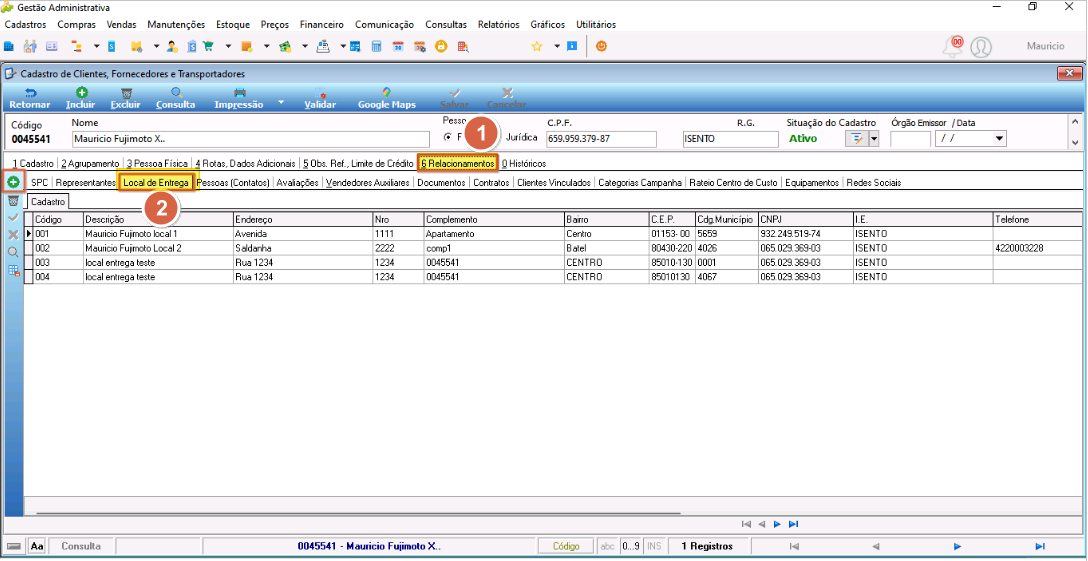Click the yellow favorites star icon
Screen dimensions: 1088x561
pos(536,47)
